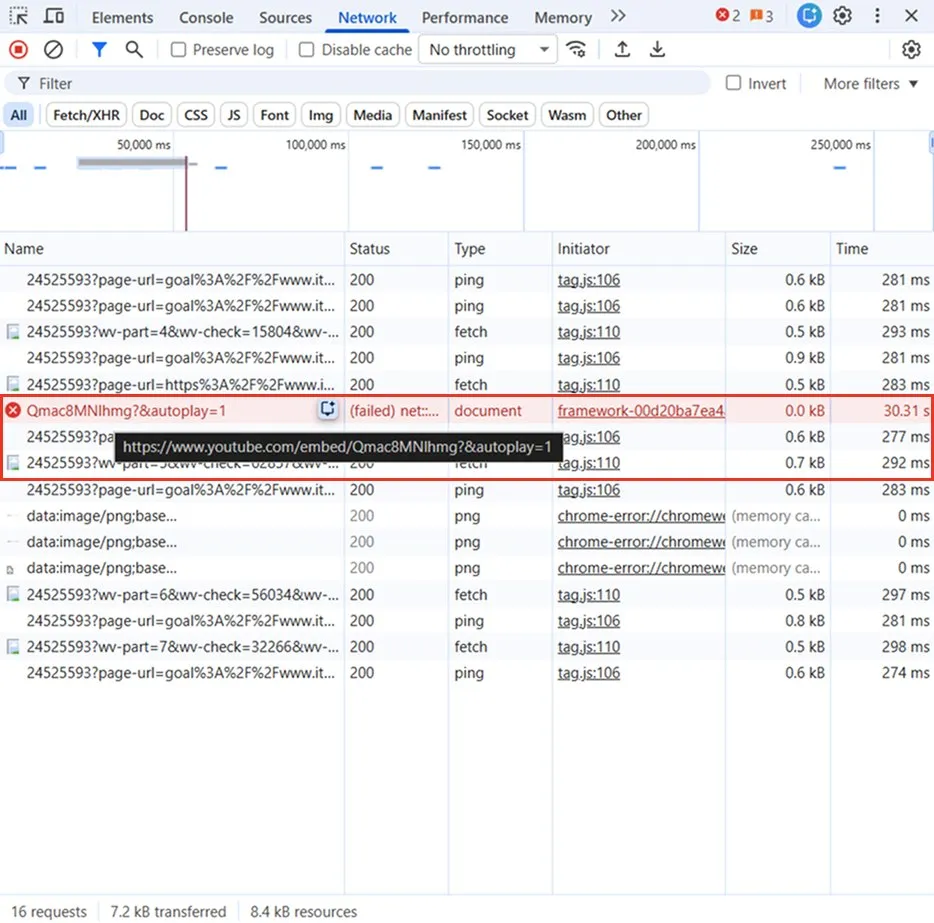The width and height of the screenshot is (934, 923).
Task: Clear the network log
Action: click(53, 49)
